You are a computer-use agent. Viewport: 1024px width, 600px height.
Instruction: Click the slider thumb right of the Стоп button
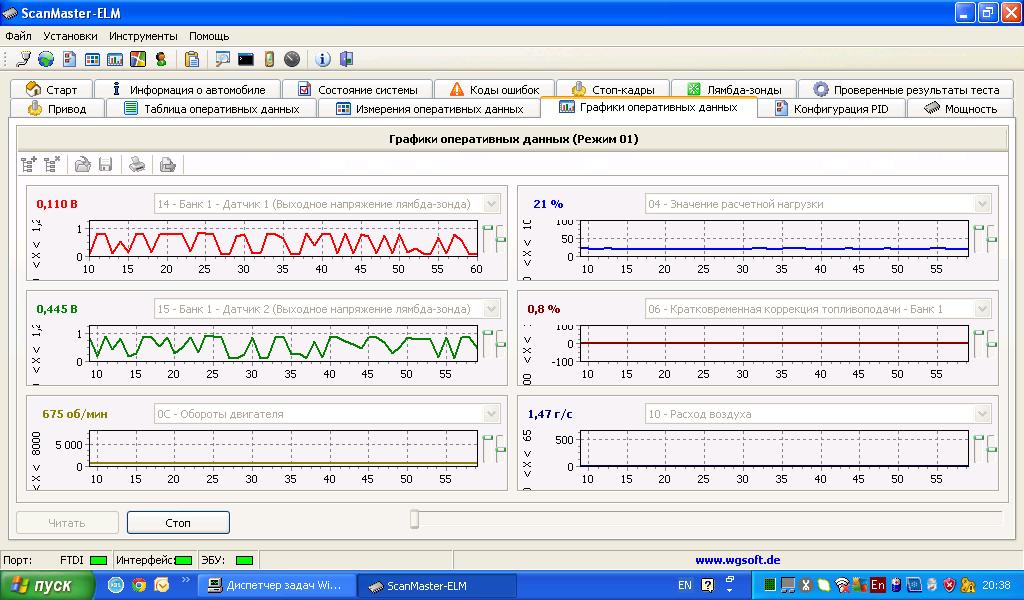(x=414, y=519)
